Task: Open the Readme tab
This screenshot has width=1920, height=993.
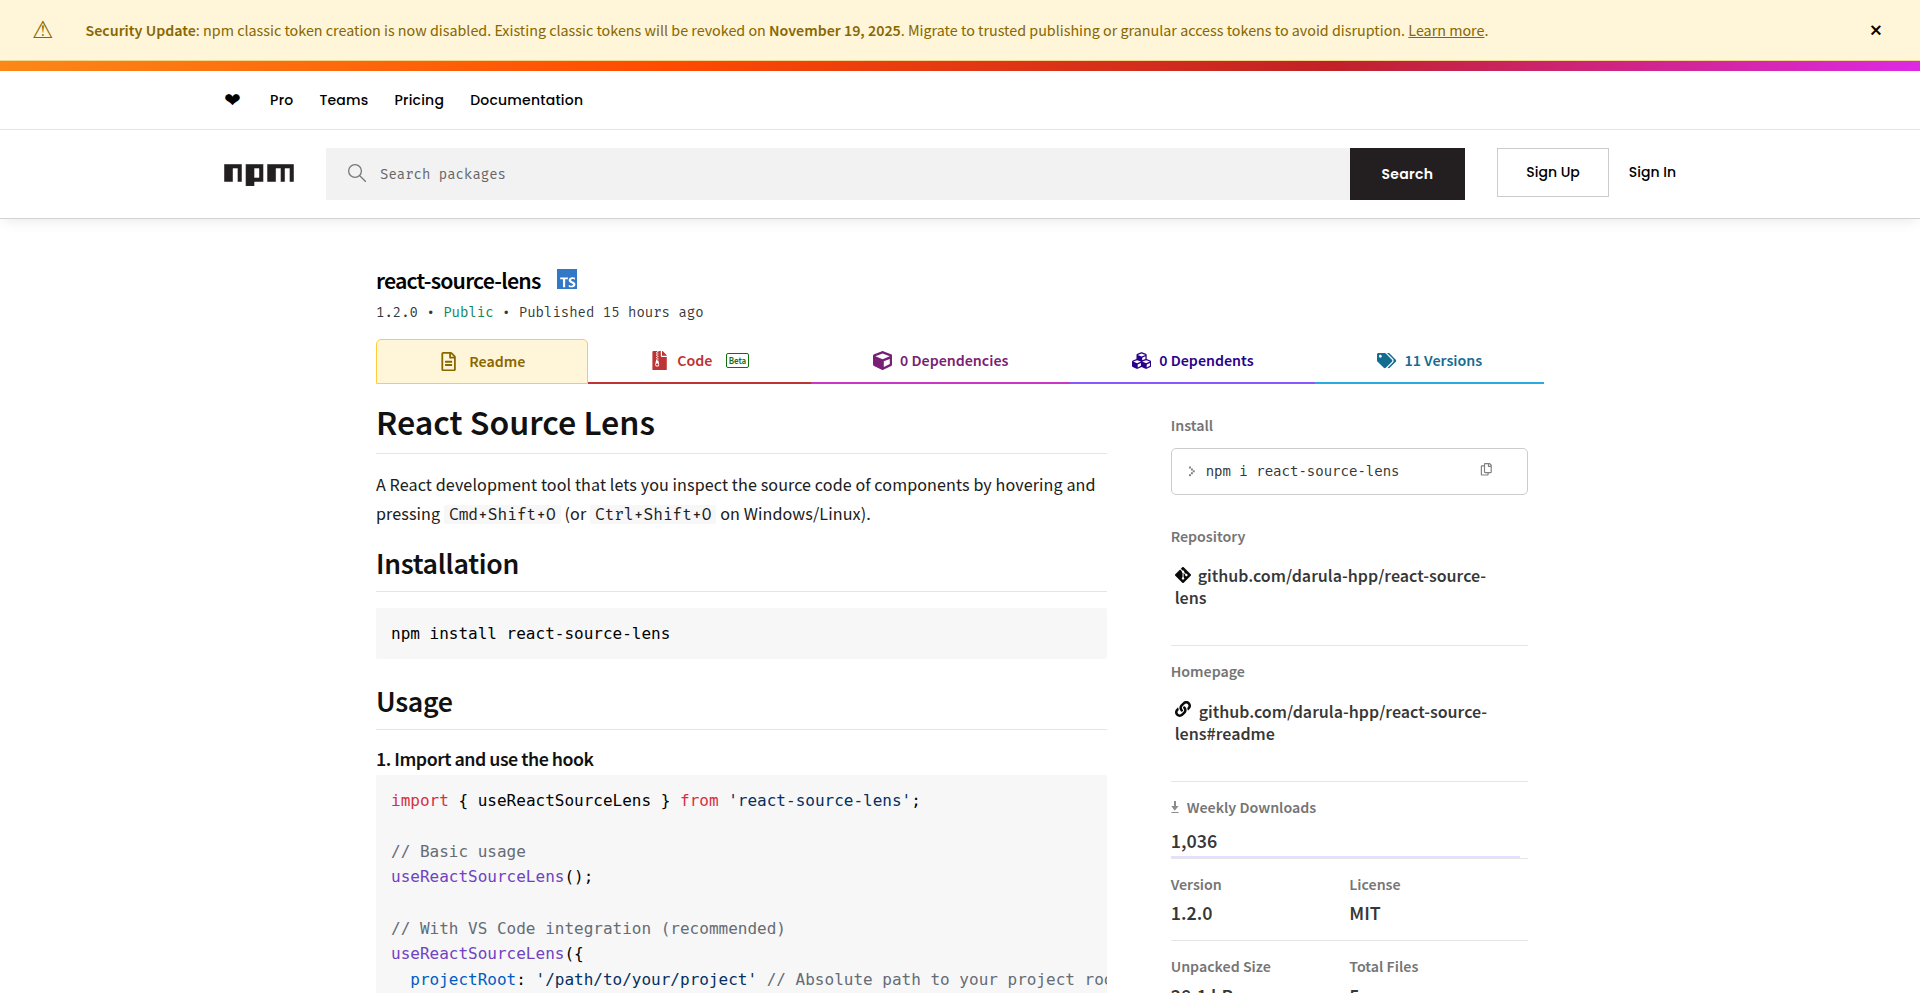Action: 482,362
